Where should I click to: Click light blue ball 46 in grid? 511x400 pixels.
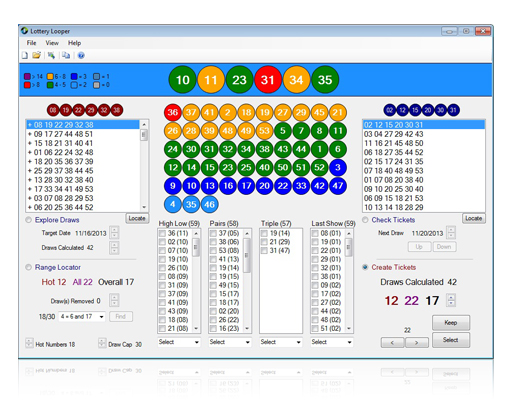(209, 204)
